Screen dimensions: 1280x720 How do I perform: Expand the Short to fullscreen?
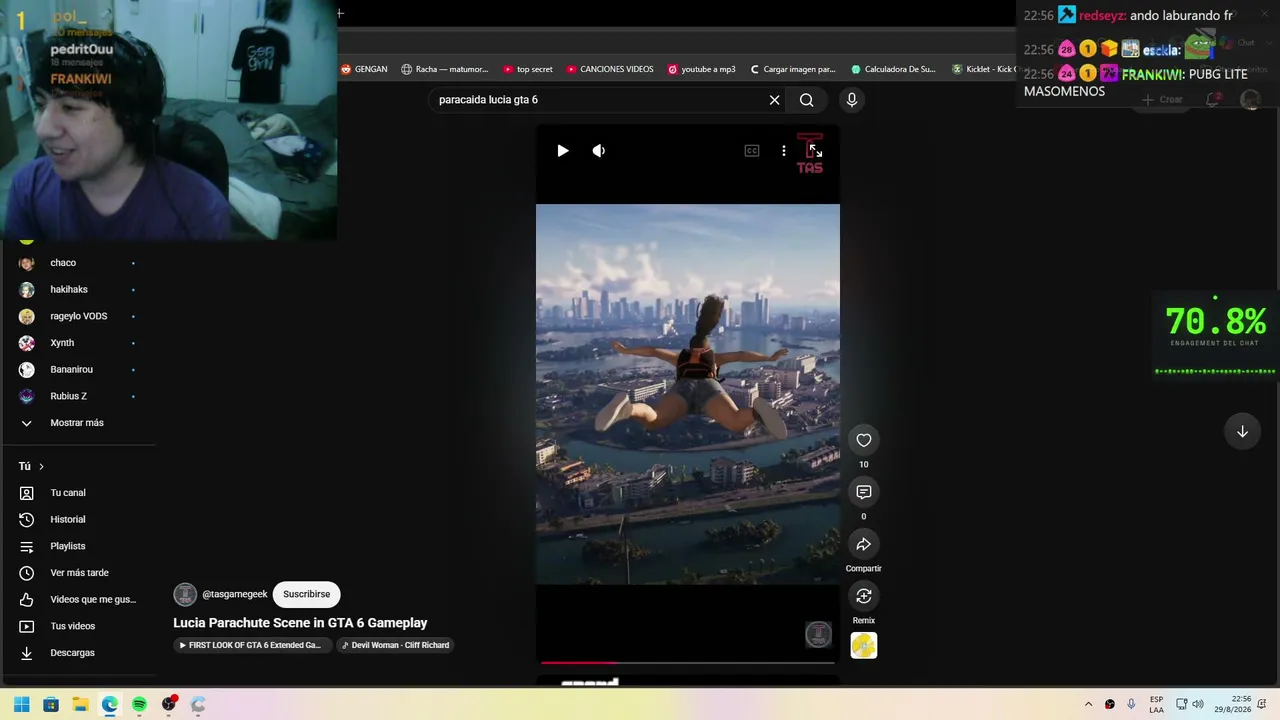pos(815,151)
